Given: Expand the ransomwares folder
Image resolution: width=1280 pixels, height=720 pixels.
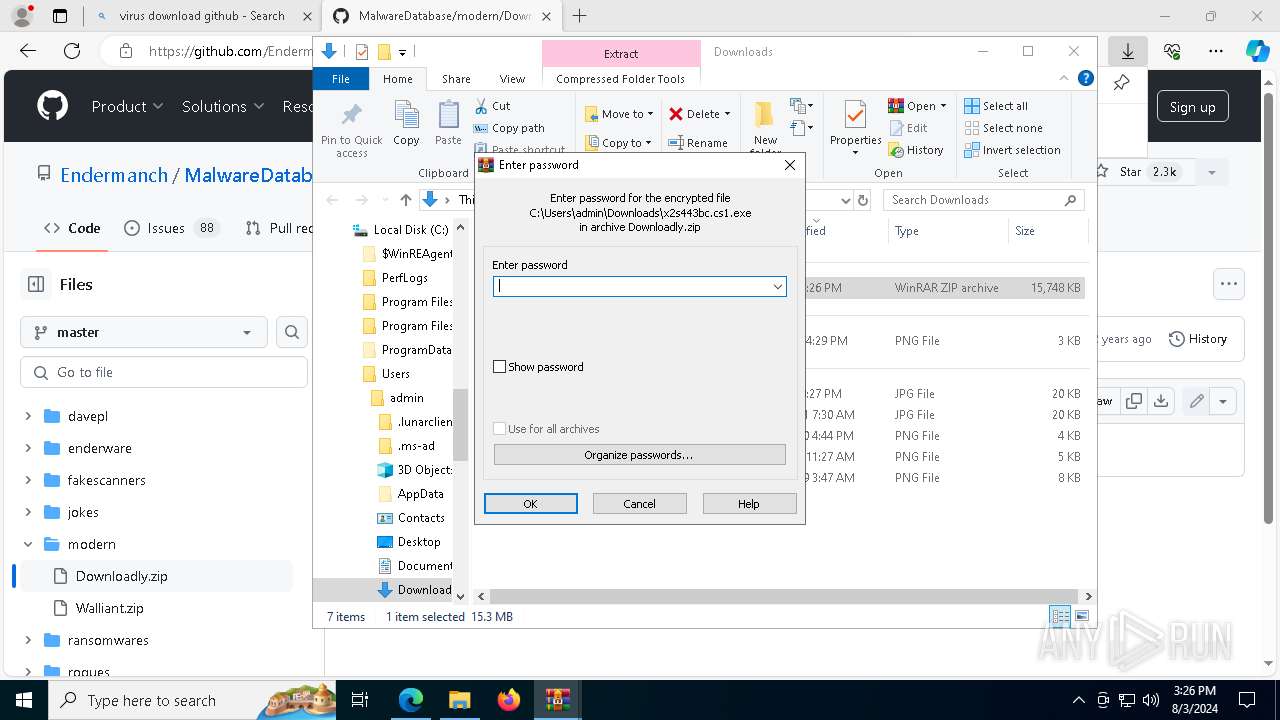Looking at the screenshot, I should point(28,640).
